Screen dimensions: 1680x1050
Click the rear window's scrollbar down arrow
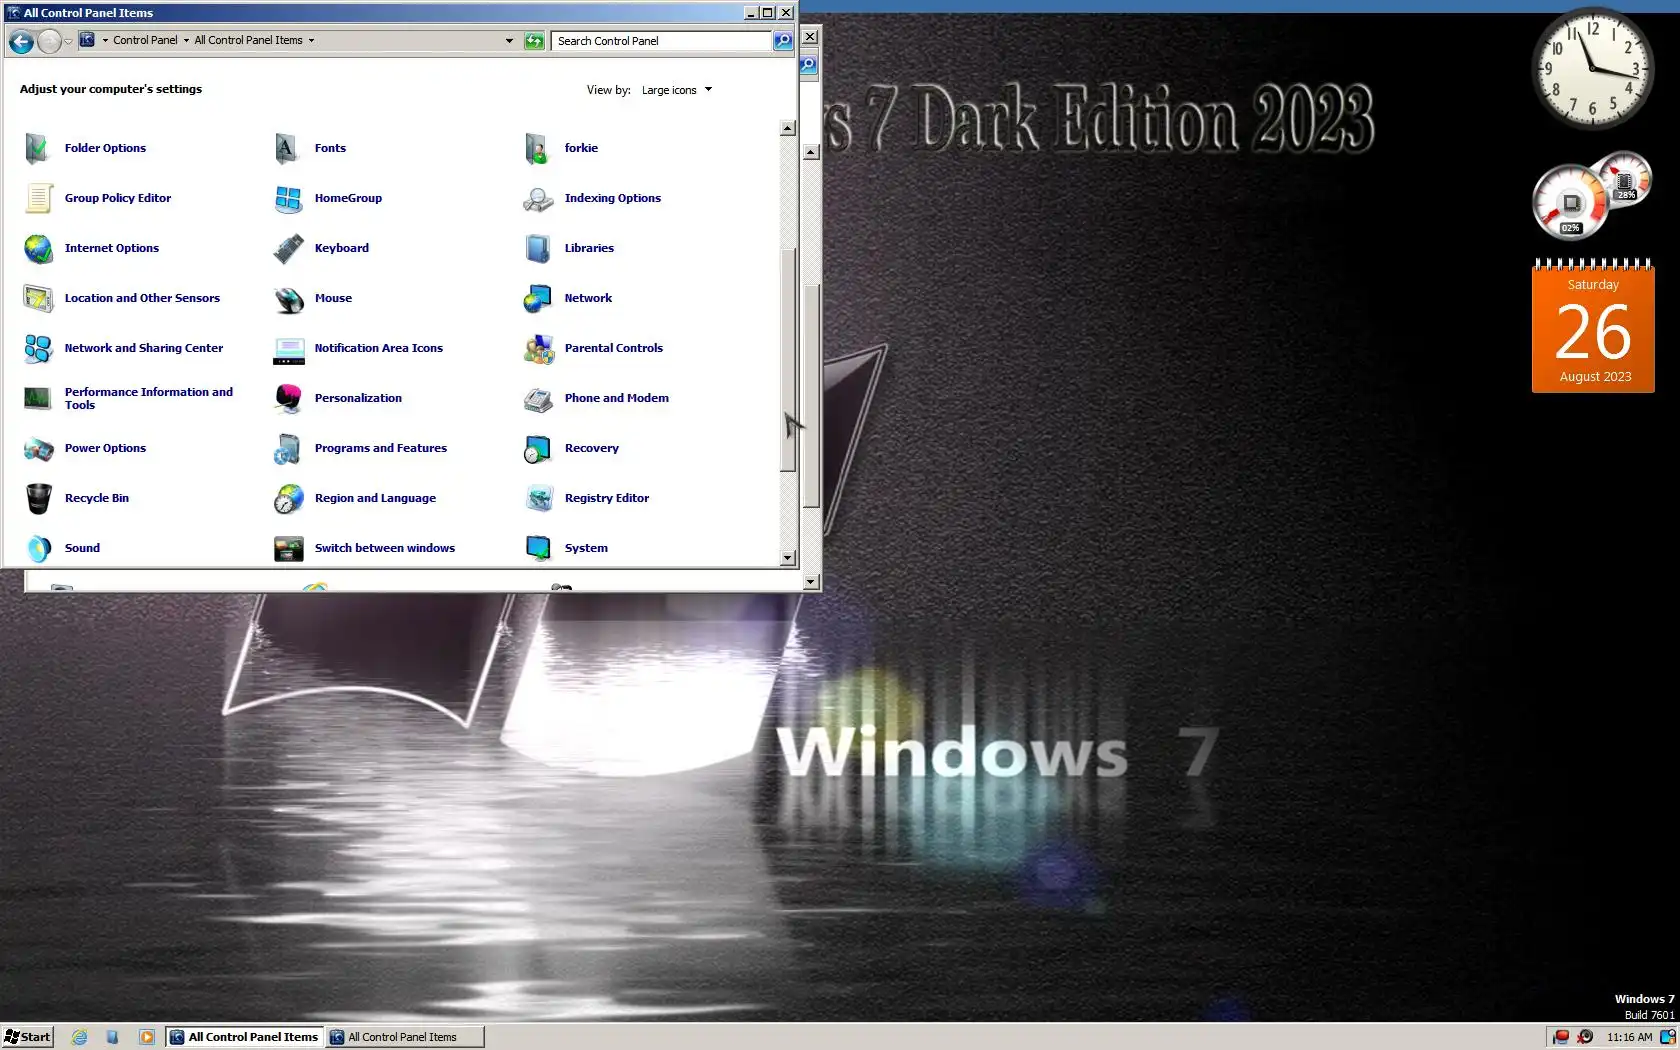click(811, 581)
